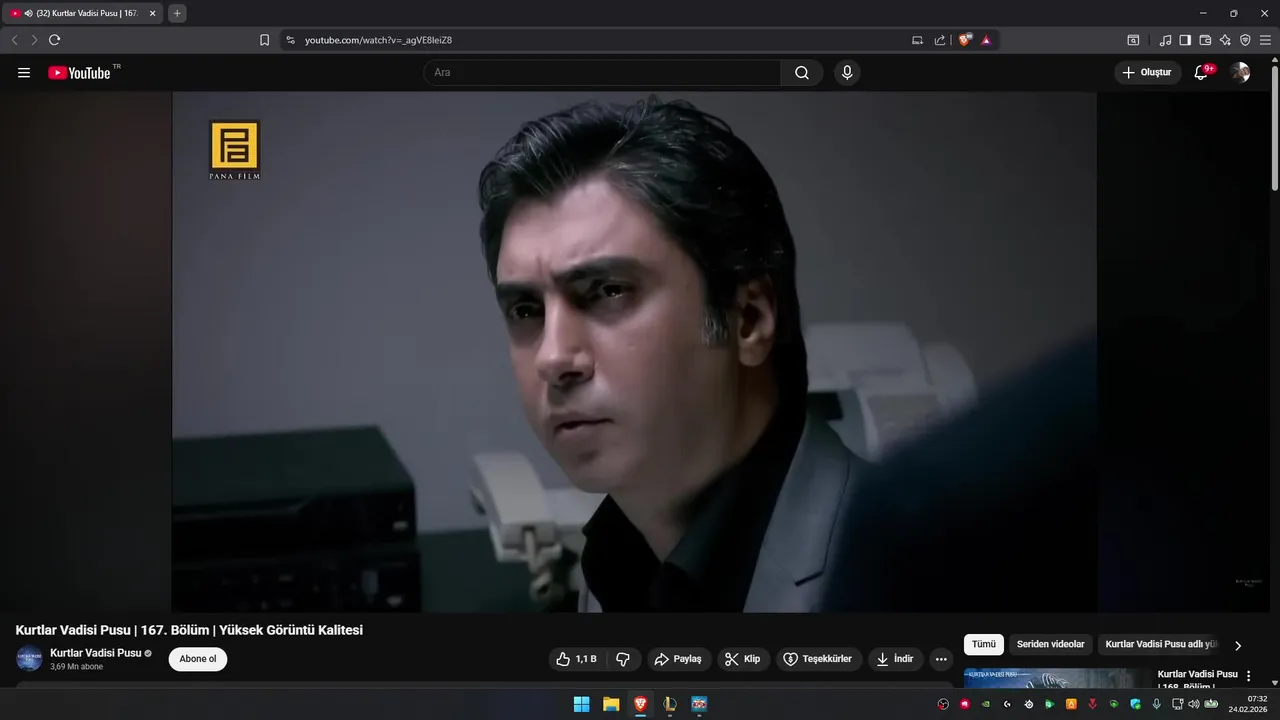
Task: Reload the page in browser toolbar
Action: point(54,40)
